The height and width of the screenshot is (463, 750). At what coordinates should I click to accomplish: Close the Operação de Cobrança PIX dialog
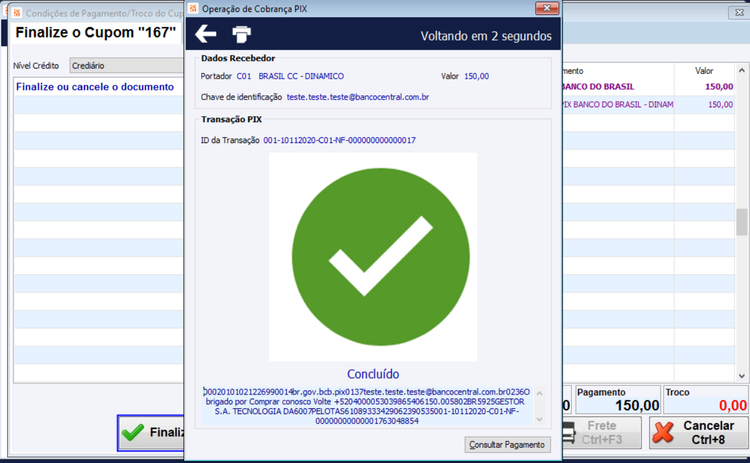click(547, 8)
